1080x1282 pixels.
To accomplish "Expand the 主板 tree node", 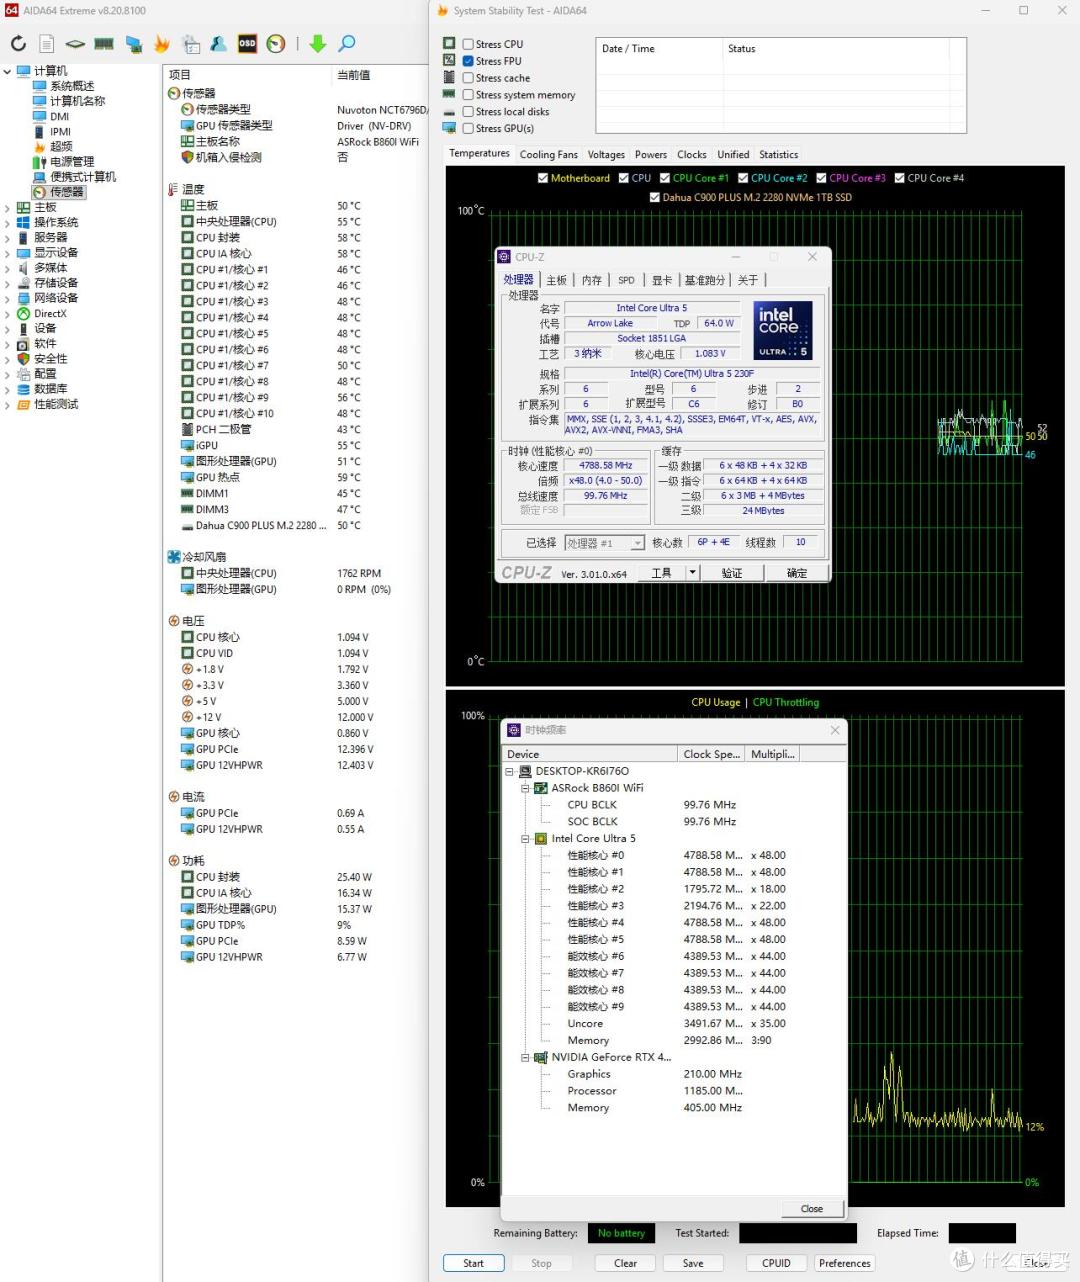I will click(x=7, y=208).
